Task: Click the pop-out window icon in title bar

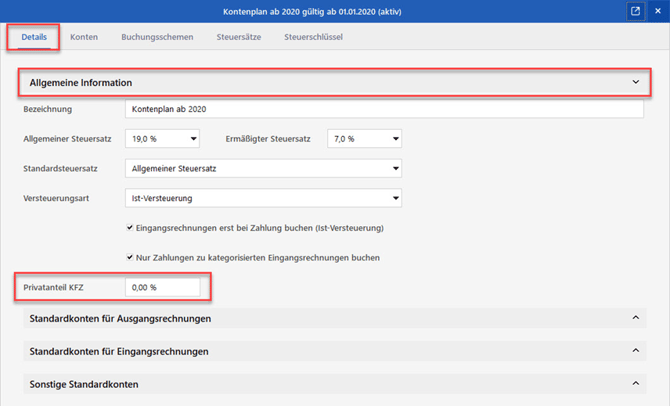Action: (636, 11)
